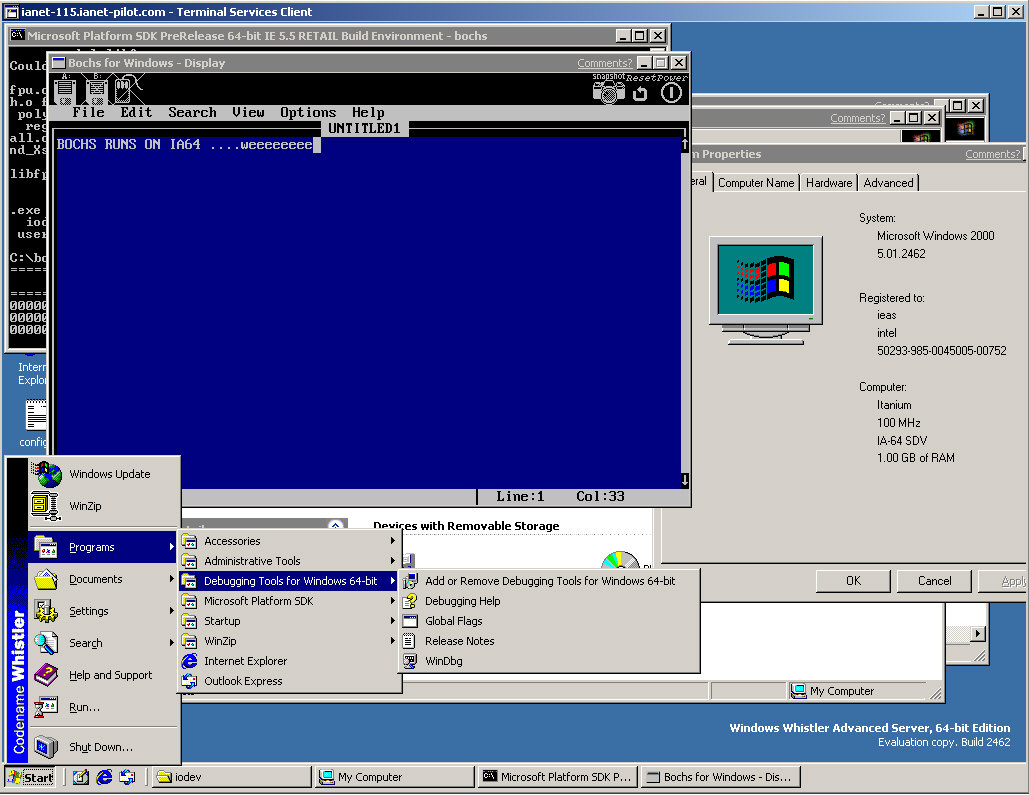Take a snapshot with the Bochs camera icon
This screenshot has width=1029, height=795.
click(x=608, y=91)
